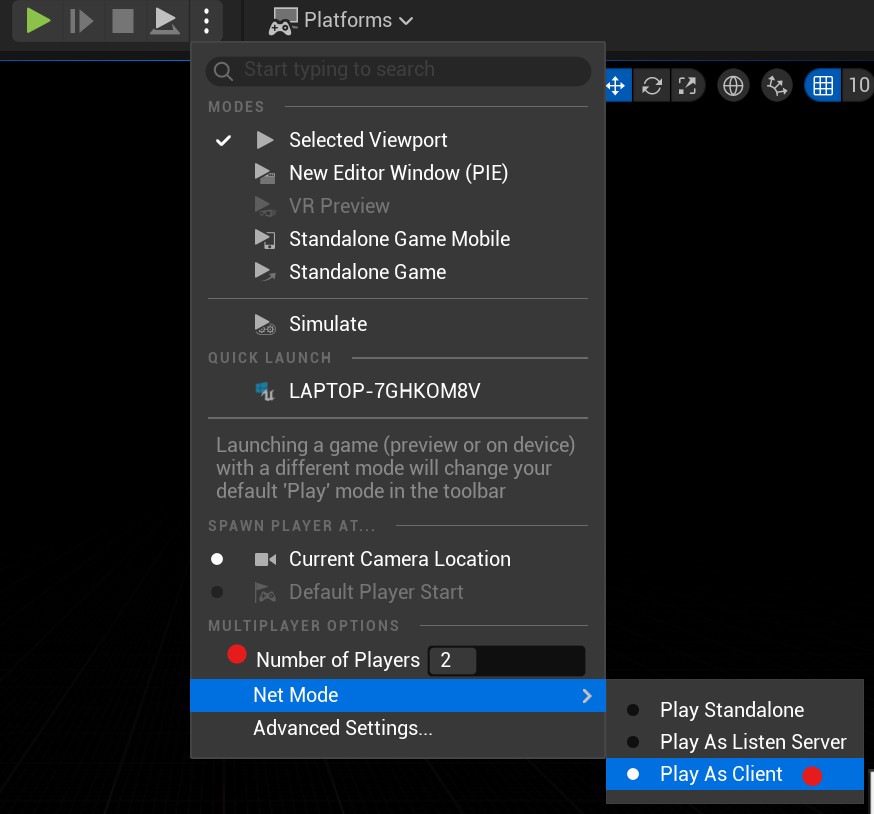
Task: Click the Windows device icon beside LAPTOP-7GHKOM8V
Action: click(x=265, y=391)
